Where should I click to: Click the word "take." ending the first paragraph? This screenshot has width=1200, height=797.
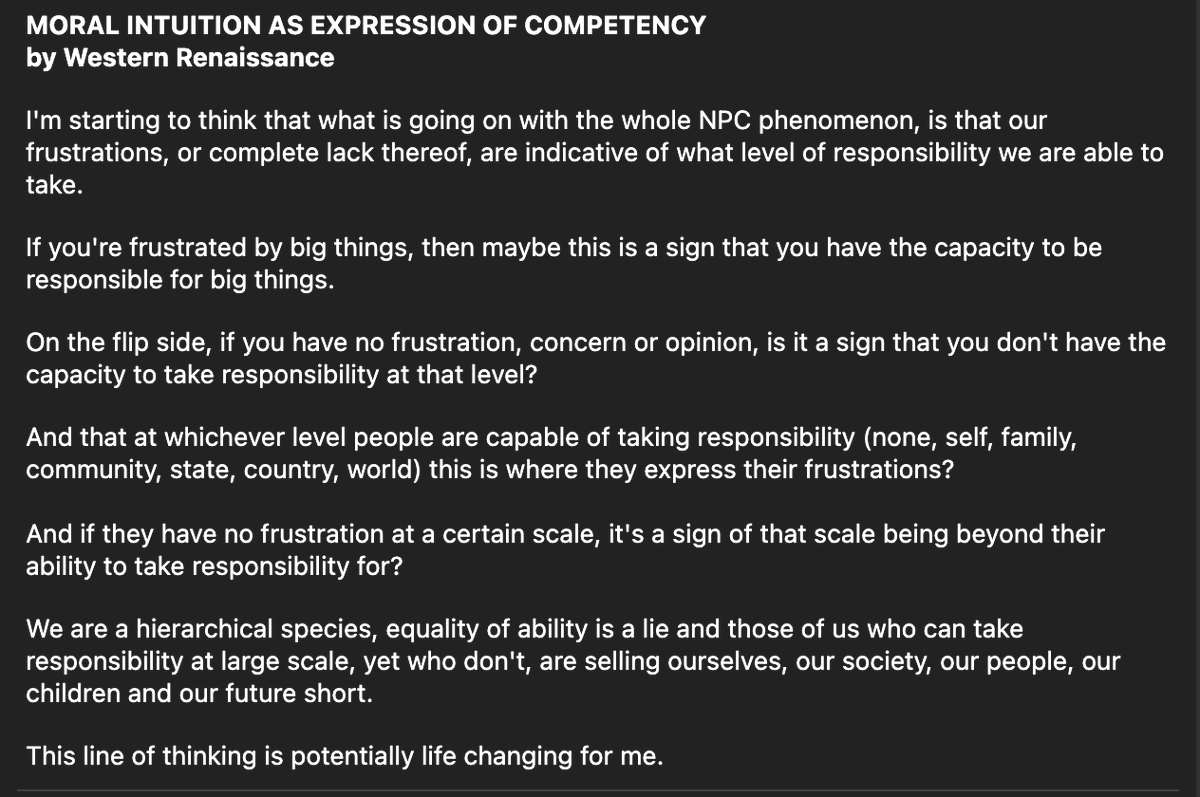(52, 186)
